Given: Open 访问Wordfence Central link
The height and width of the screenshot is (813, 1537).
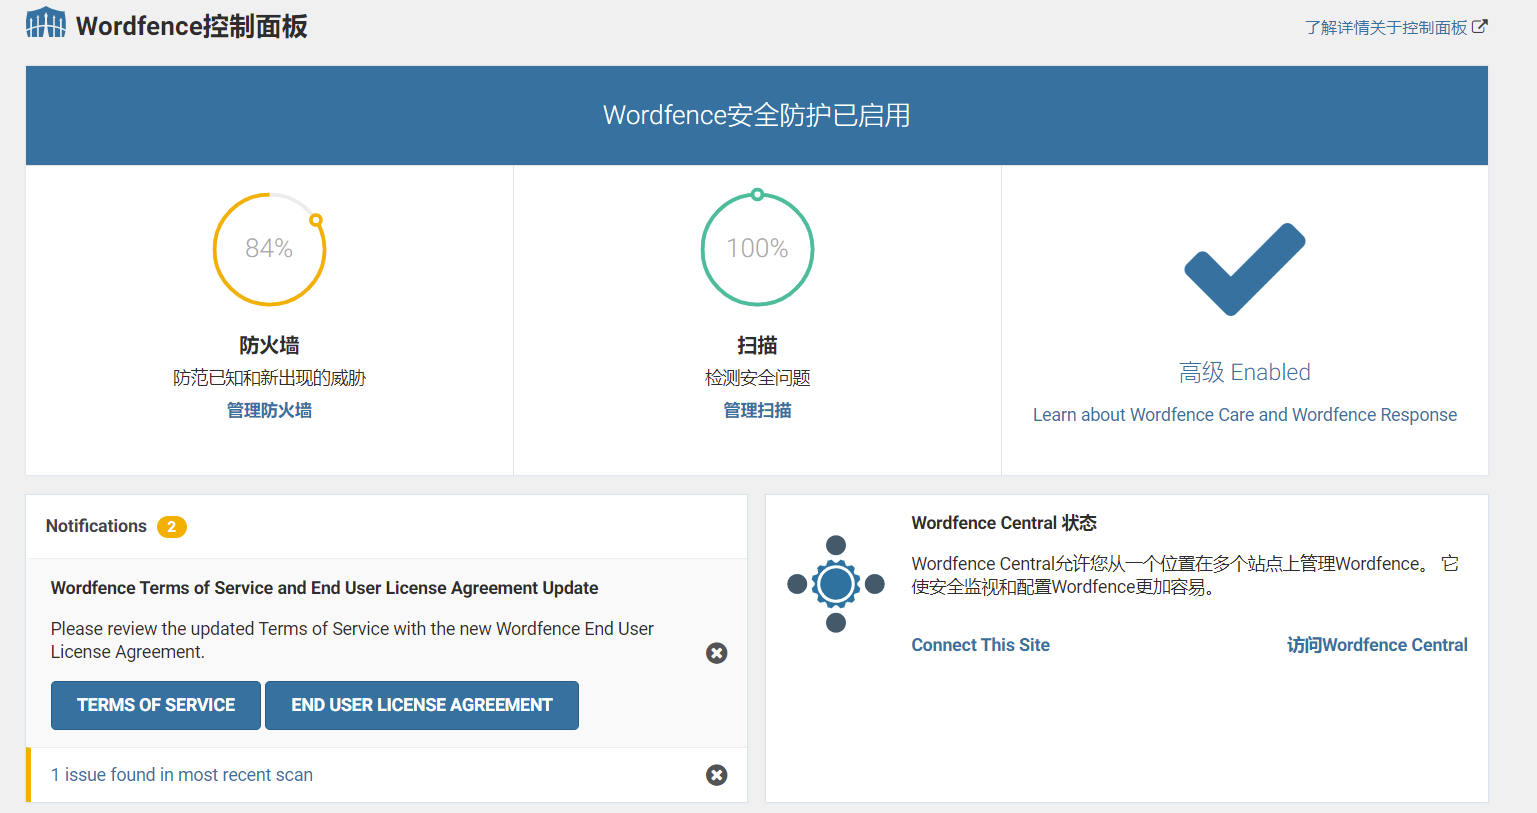Looking at the screenshot, I should [x=1377, y=645].
